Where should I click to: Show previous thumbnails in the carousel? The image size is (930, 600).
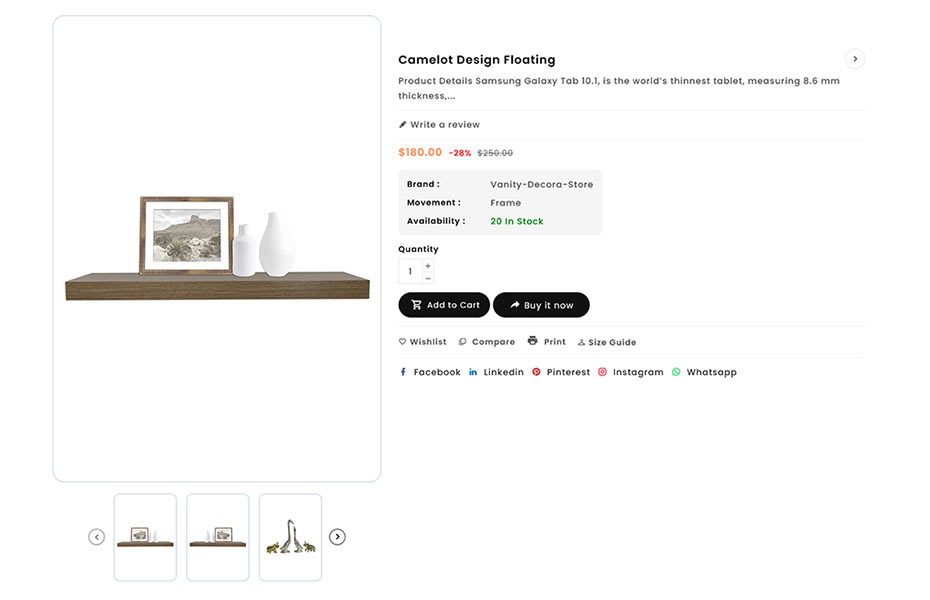97,537
